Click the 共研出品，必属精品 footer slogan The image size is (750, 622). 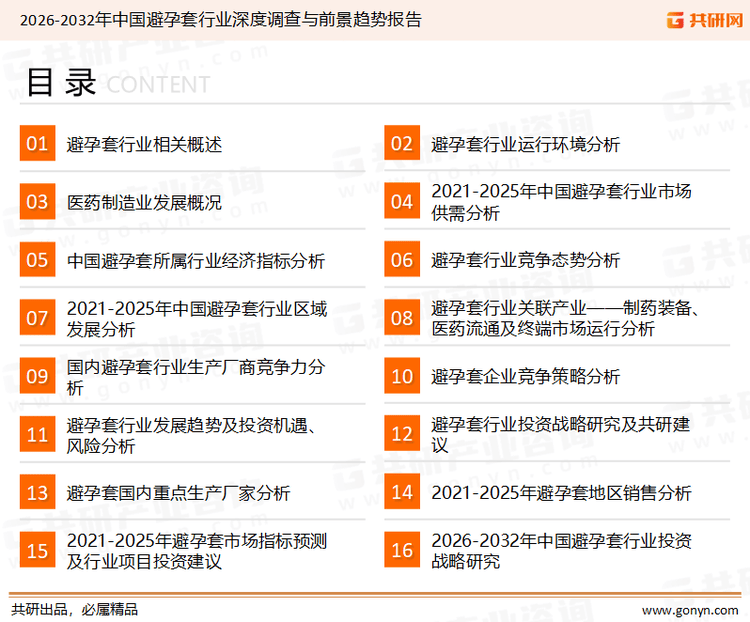pos(74,609)
